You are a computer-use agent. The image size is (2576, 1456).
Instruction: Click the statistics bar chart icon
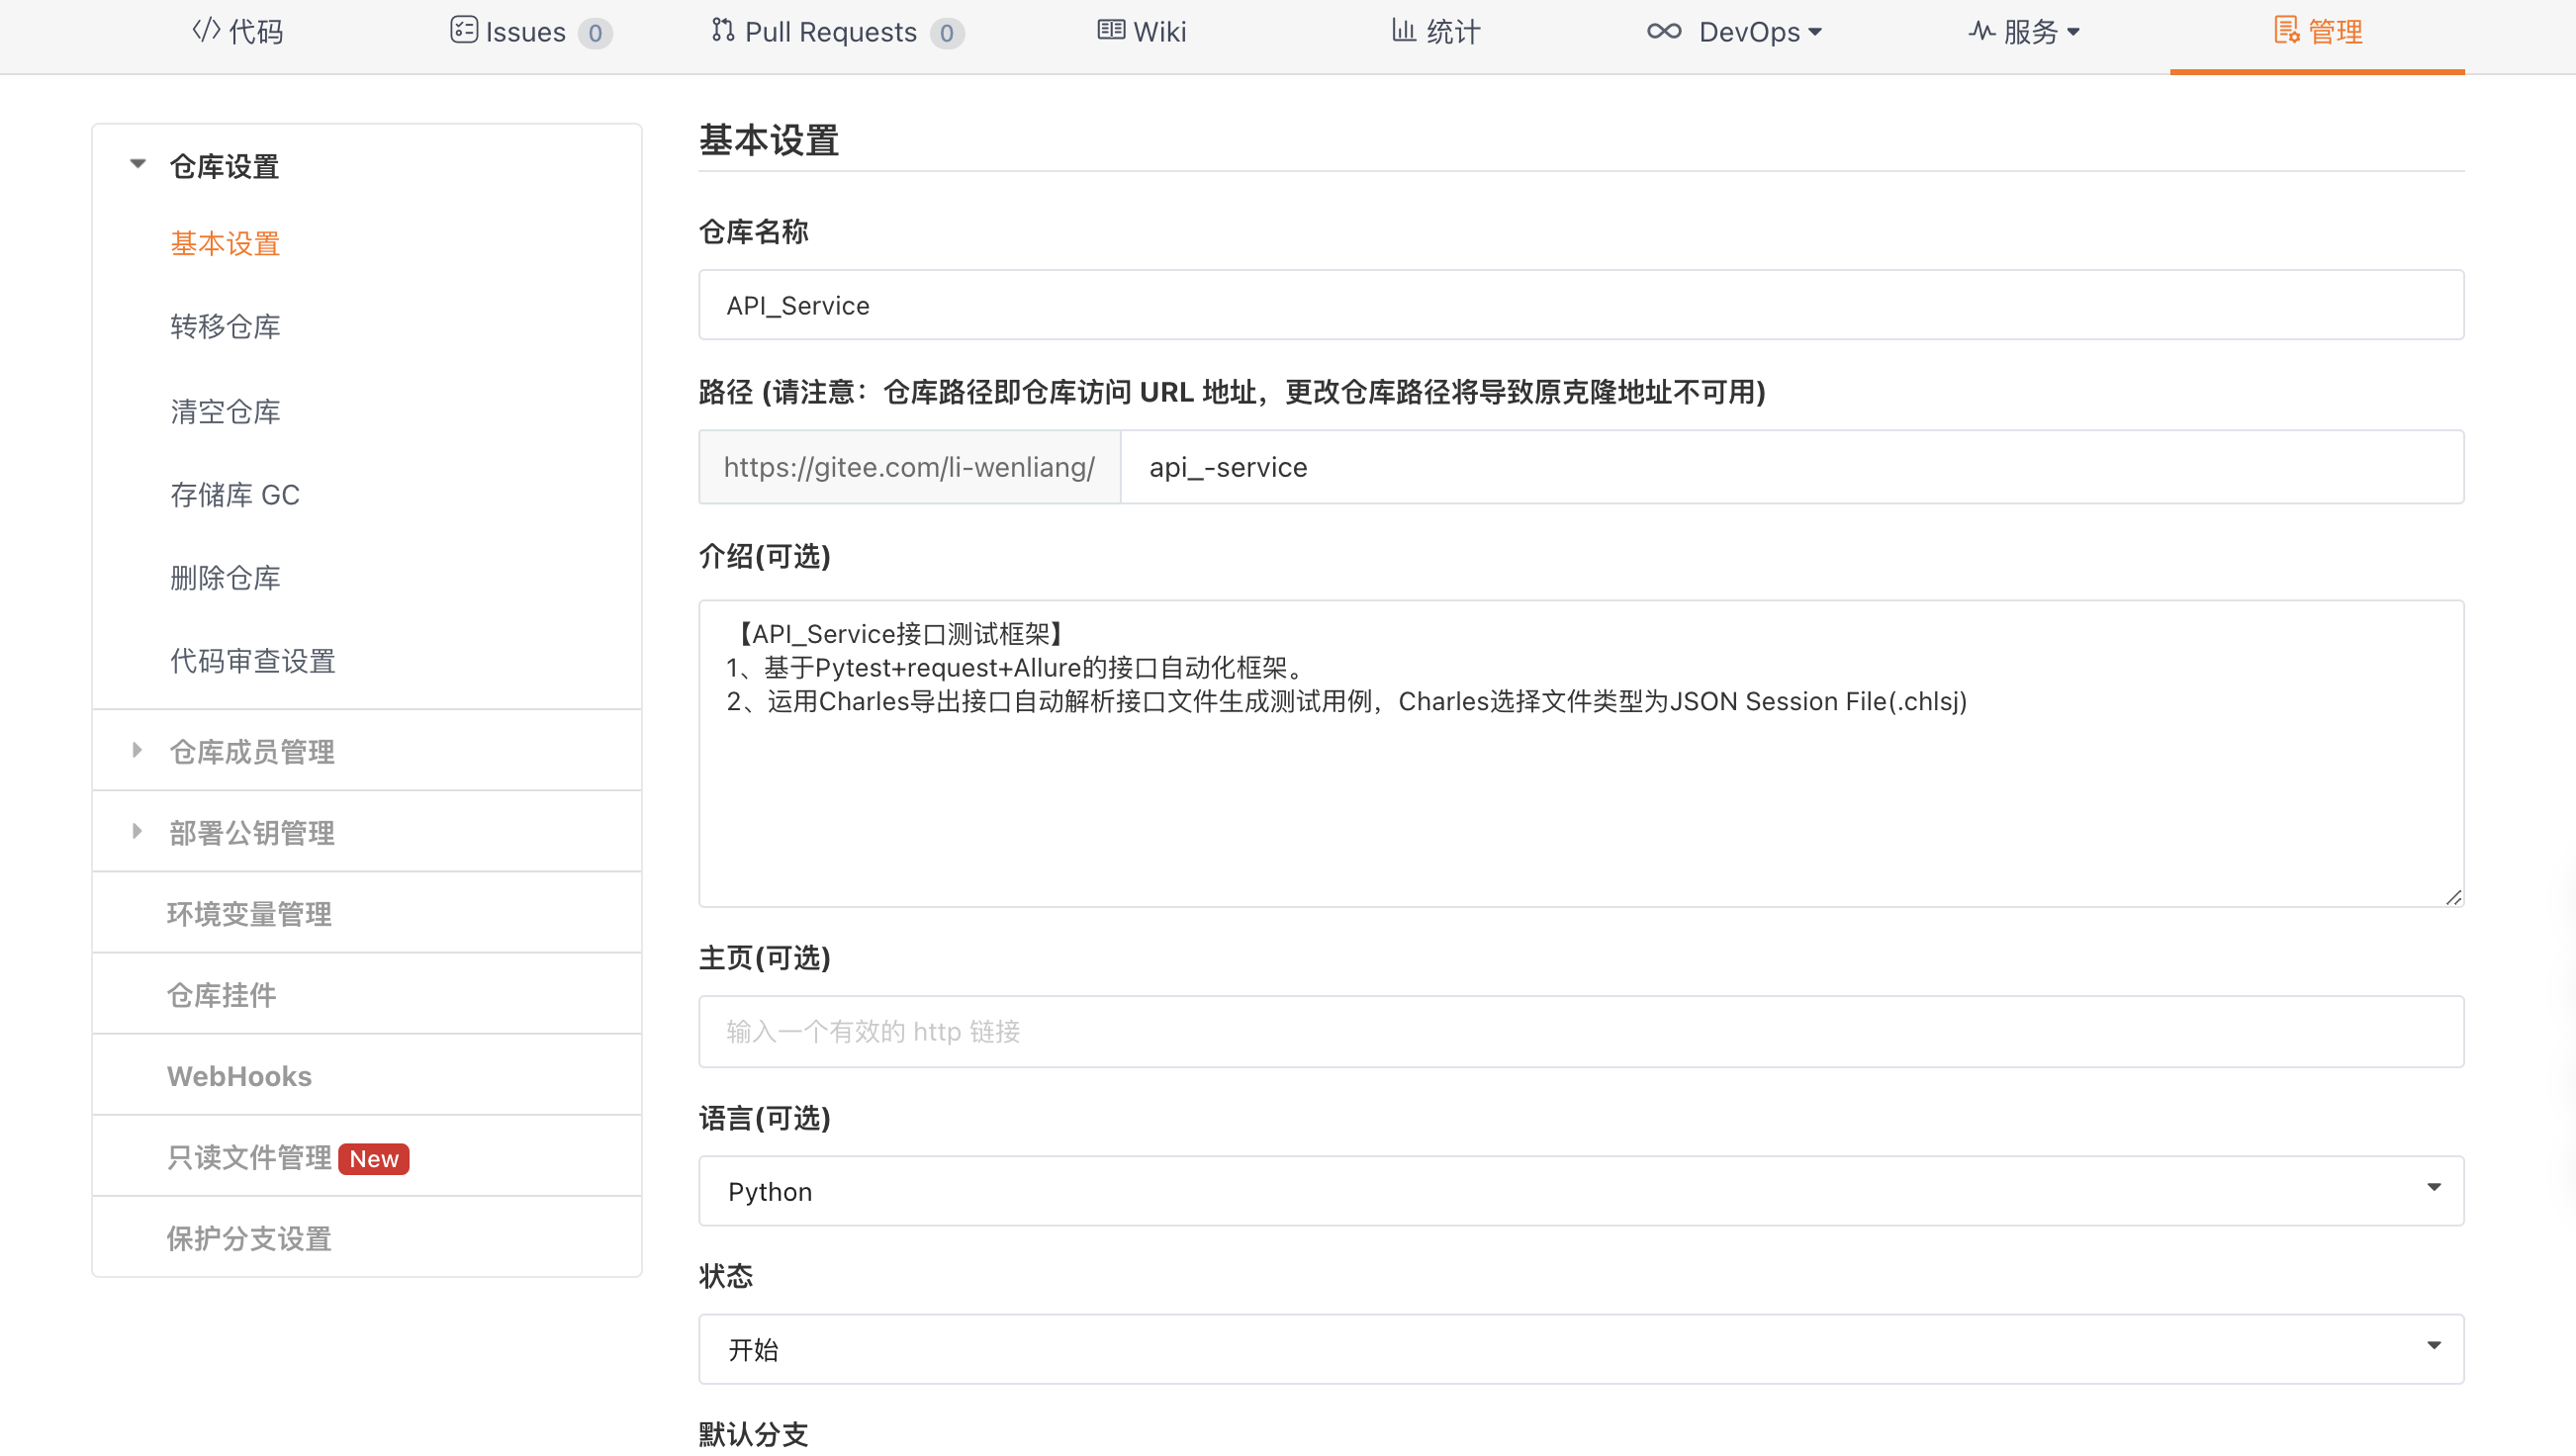[1403, 31]
